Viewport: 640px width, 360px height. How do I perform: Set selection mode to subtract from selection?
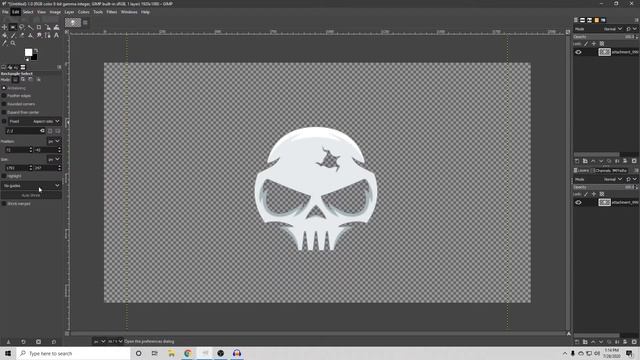coord(31,79)
